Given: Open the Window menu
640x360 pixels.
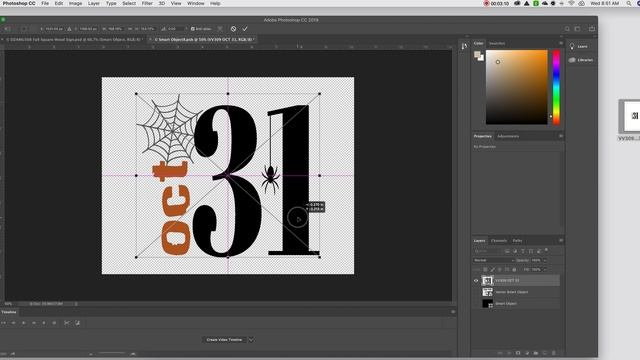Looking at the screenshot, I should (x=196, y=3).
